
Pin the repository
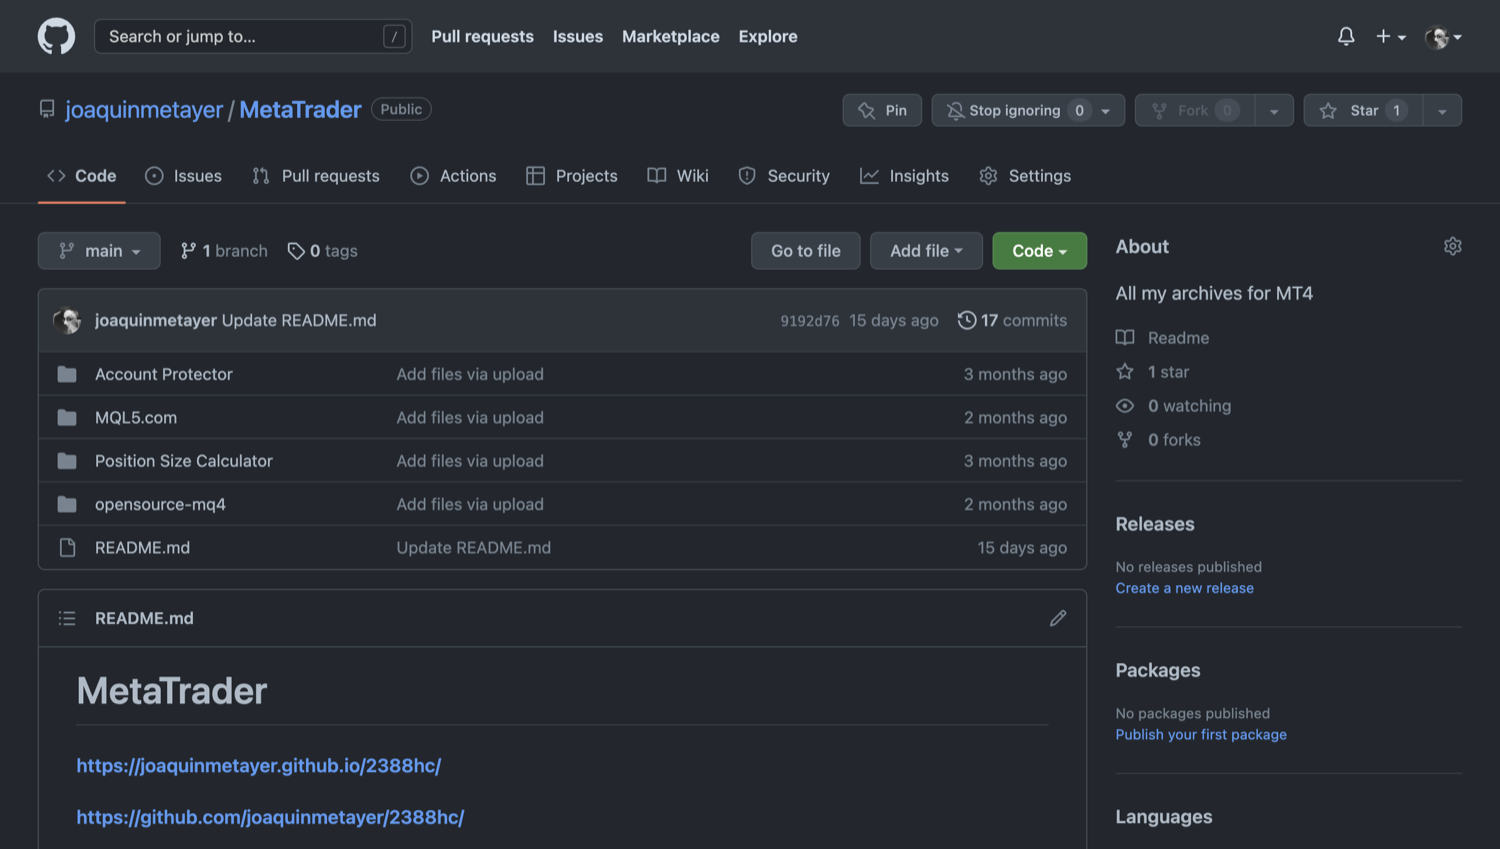882,110
